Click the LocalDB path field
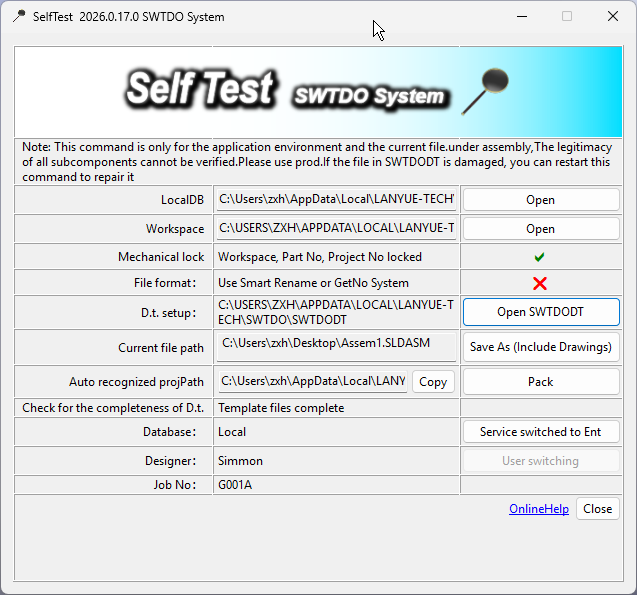637x595 pixels. point(336,200)
